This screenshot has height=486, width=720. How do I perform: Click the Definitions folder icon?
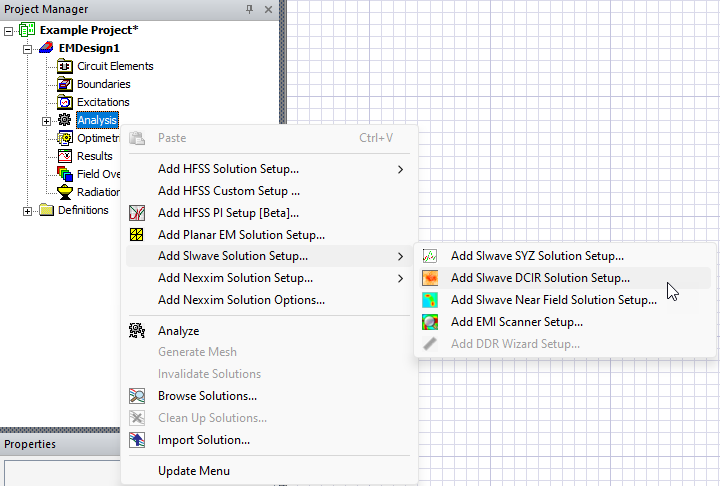46,210
